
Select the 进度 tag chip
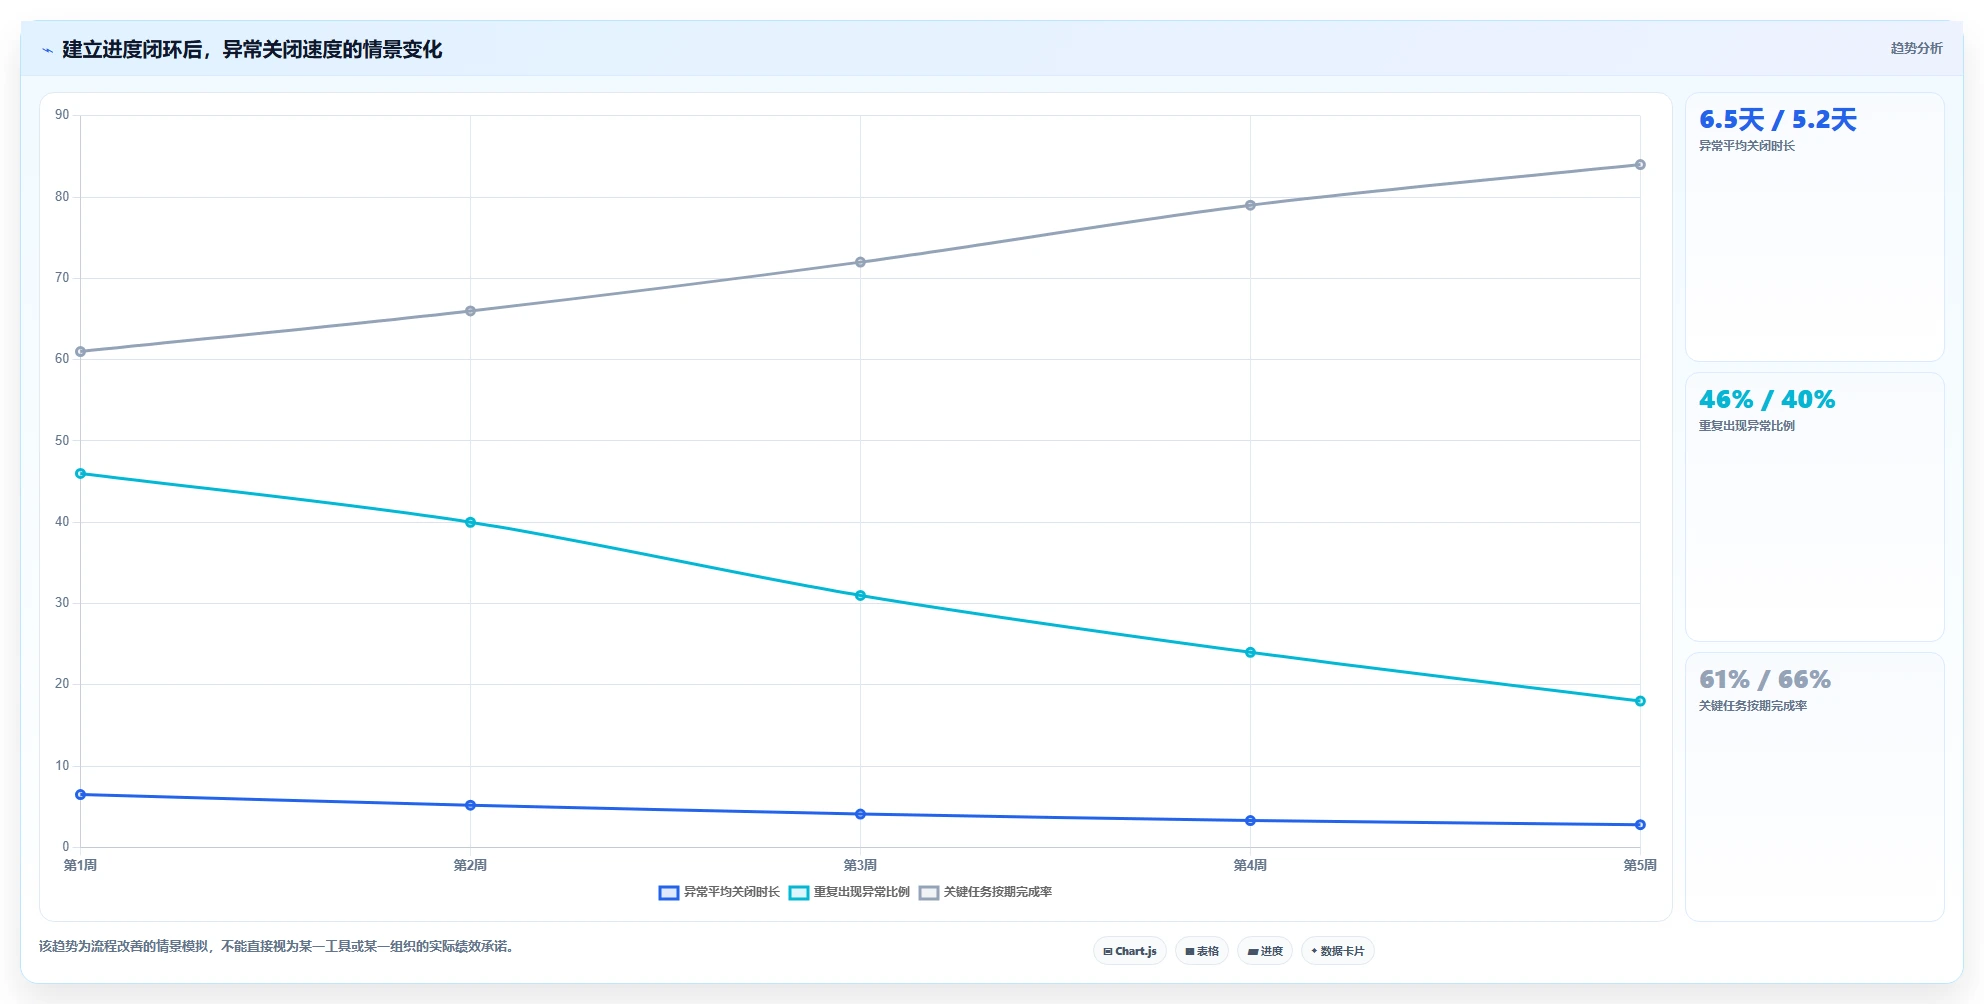(1265, 951)
